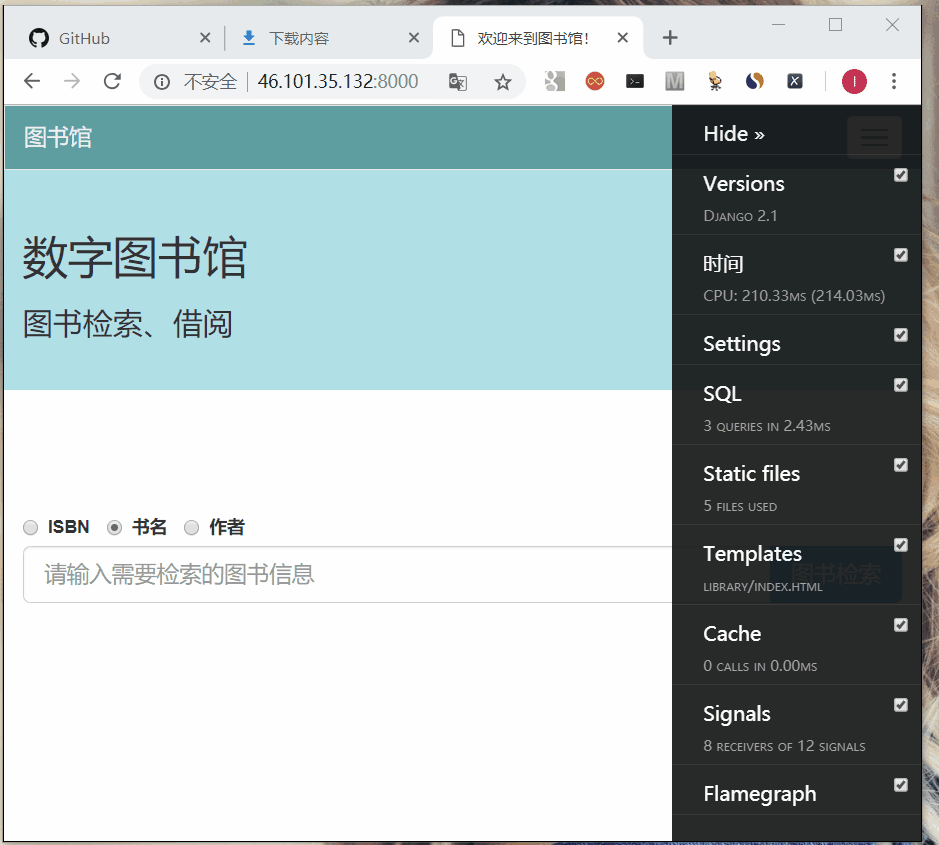
Task: Expand the Signals panel
Action: coord(737,714)
